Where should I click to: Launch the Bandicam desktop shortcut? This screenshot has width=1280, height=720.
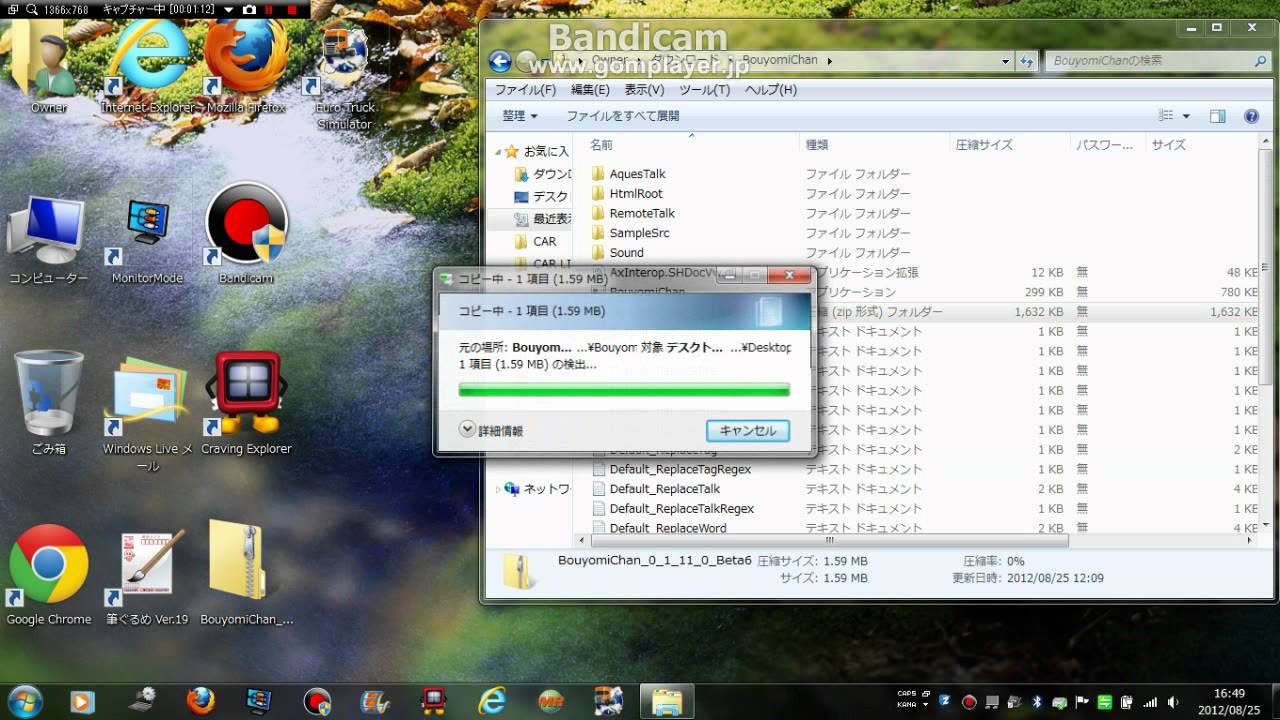coord(246,234)
